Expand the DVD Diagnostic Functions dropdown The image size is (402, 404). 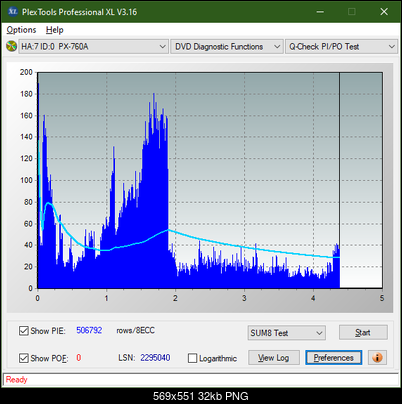[x=227, y=47]
